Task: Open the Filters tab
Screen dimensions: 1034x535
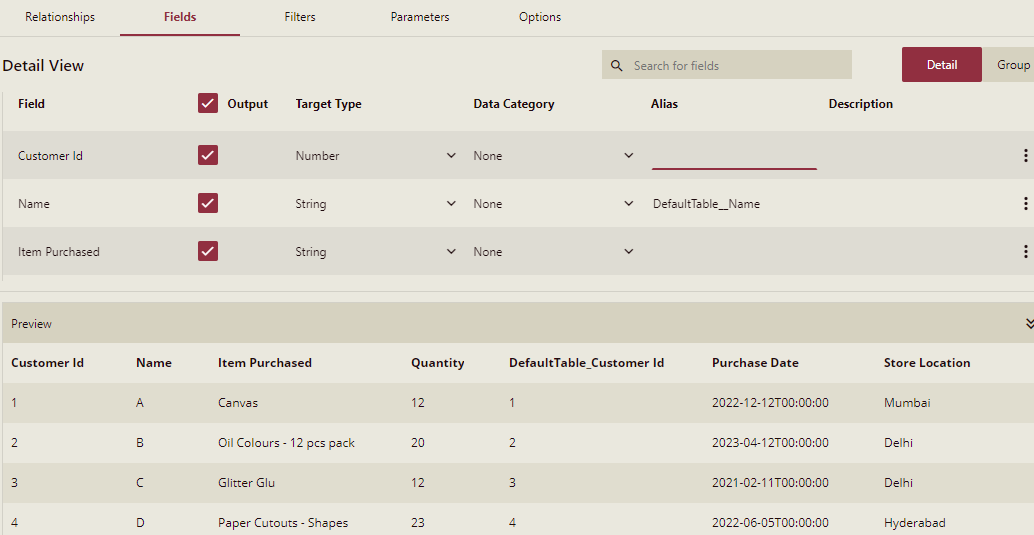Action: pyautogui.click(x=300, y=17)
